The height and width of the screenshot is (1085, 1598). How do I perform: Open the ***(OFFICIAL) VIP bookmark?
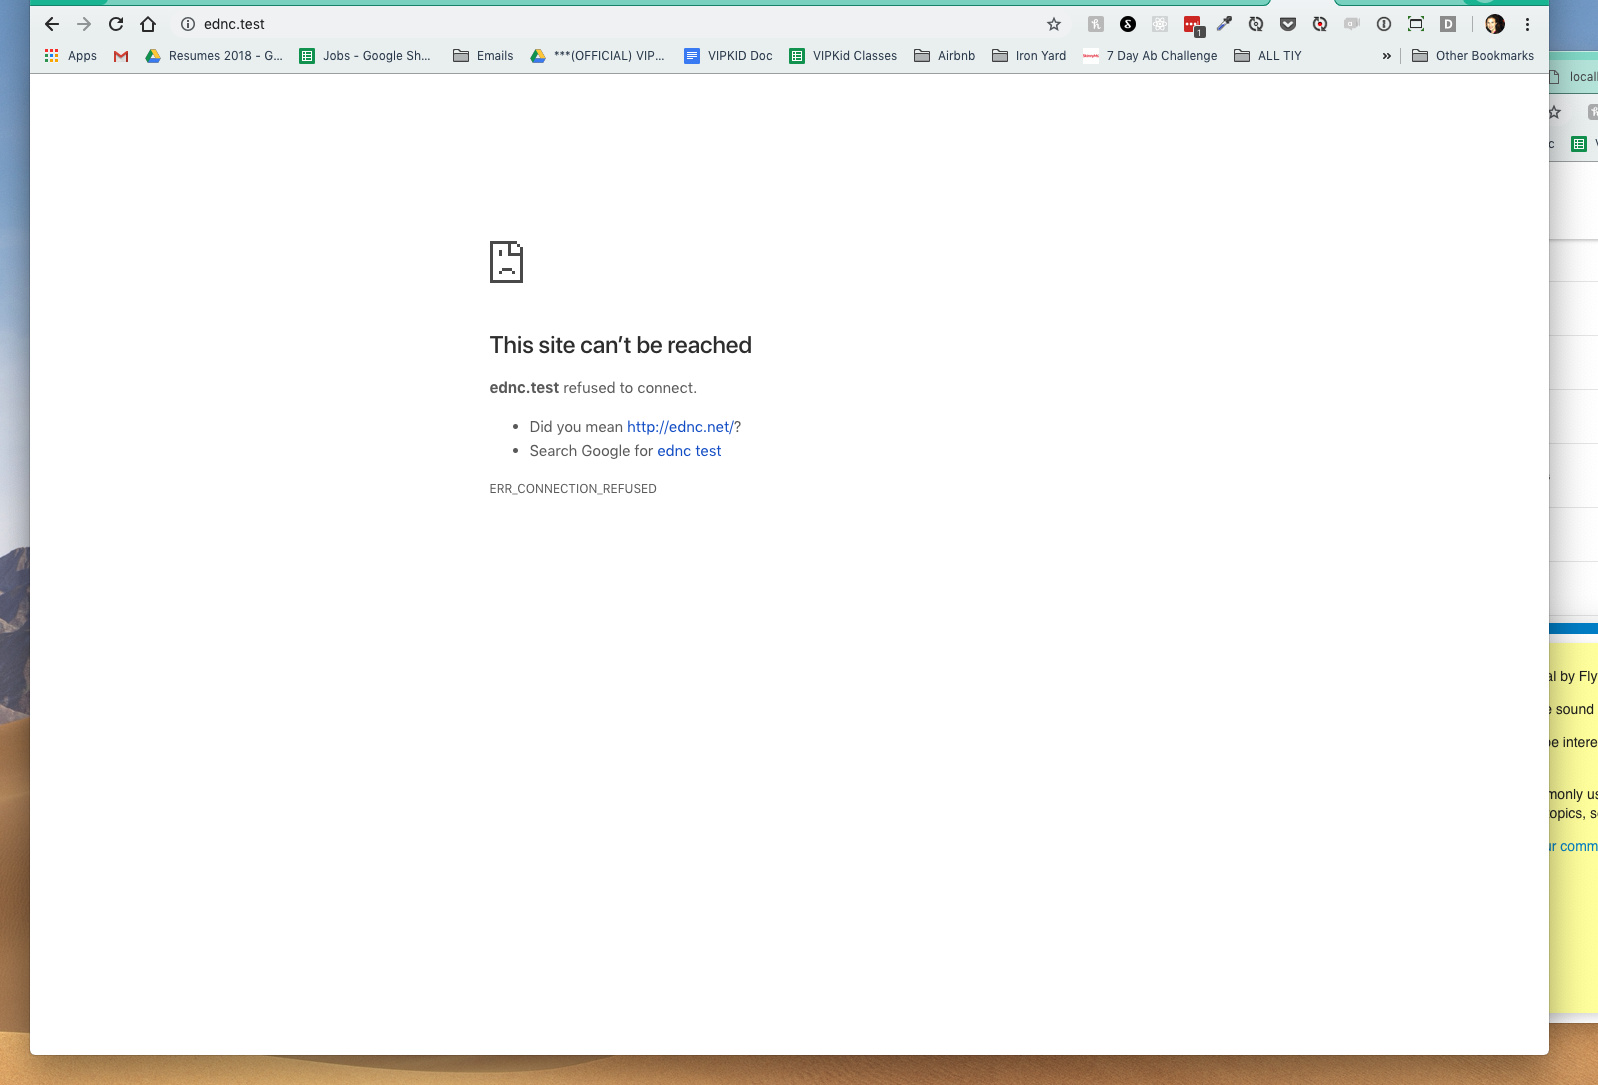[597, 56]
